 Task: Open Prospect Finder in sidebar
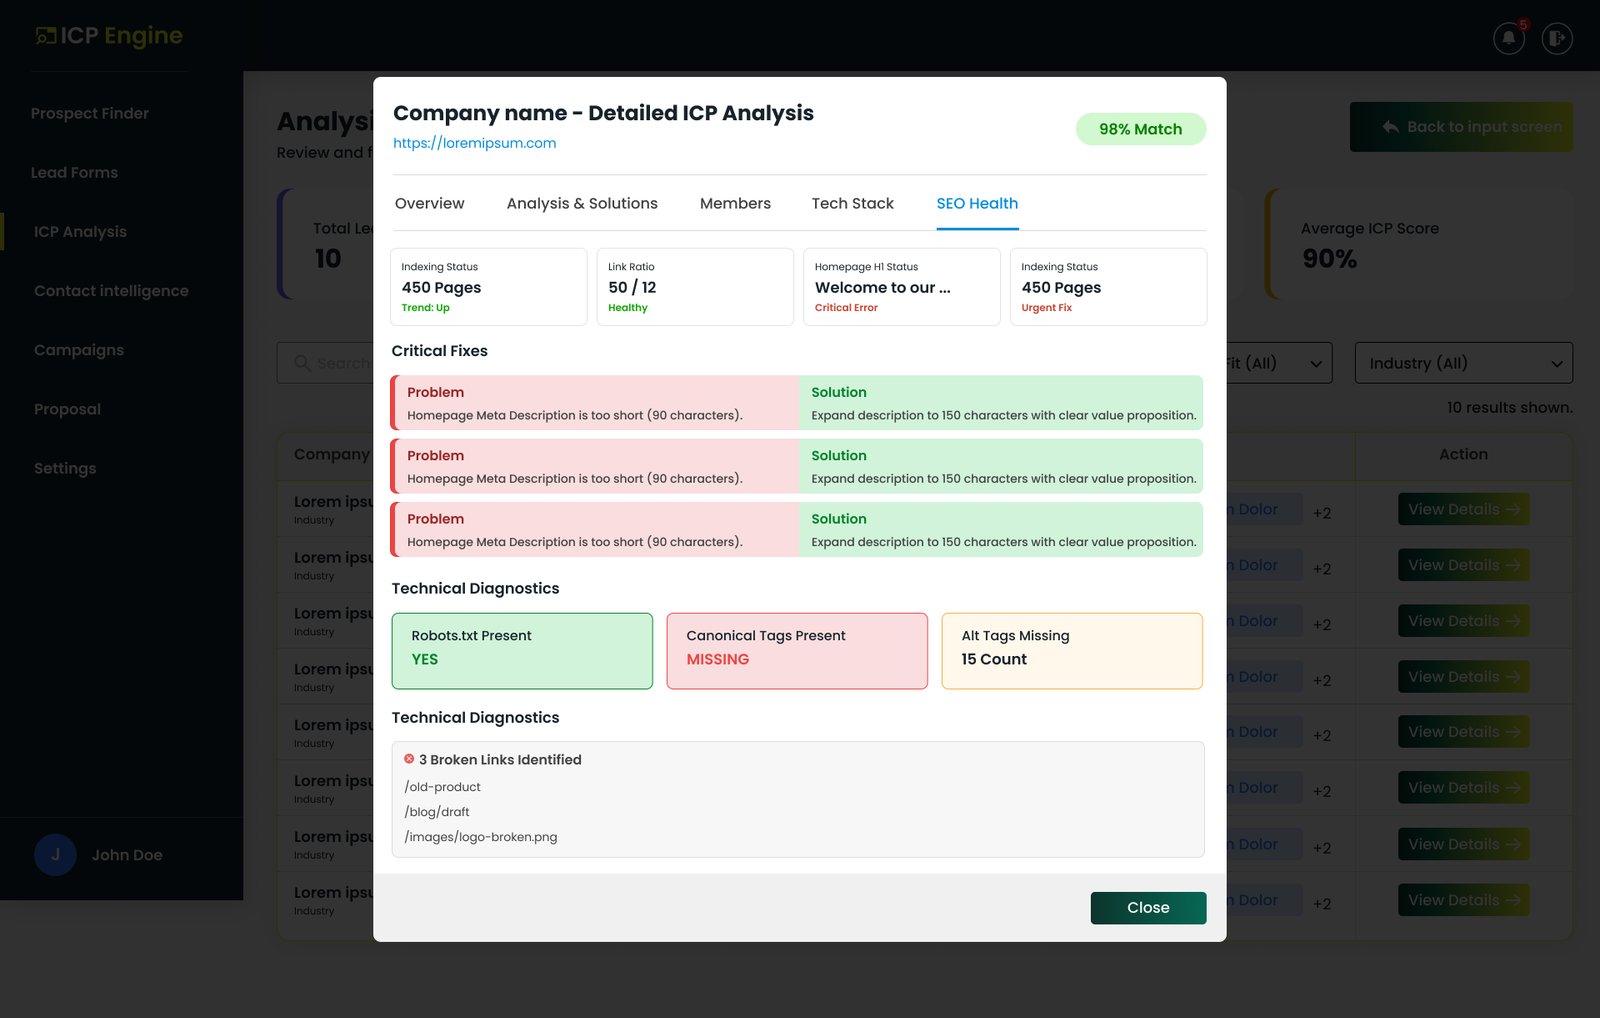90,113
